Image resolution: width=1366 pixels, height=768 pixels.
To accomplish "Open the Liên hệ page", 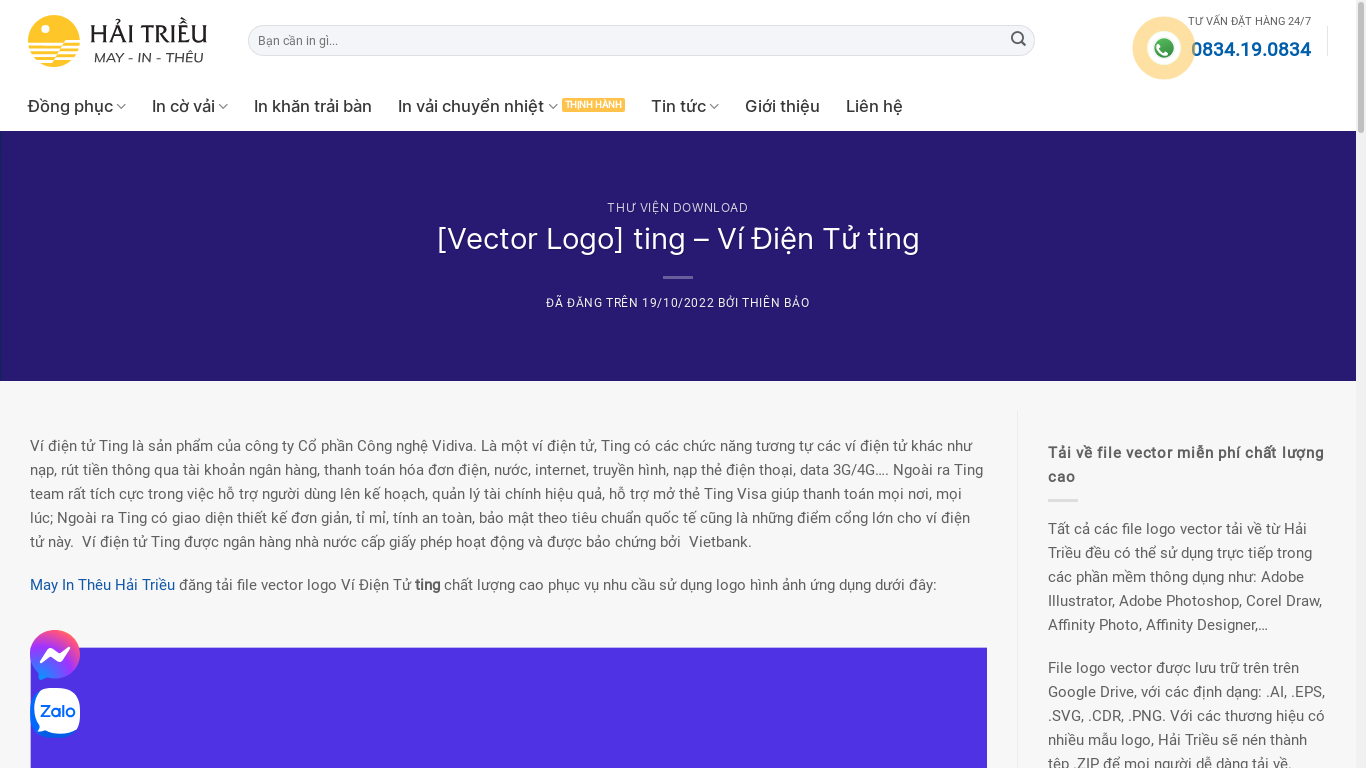I will 874,106.
